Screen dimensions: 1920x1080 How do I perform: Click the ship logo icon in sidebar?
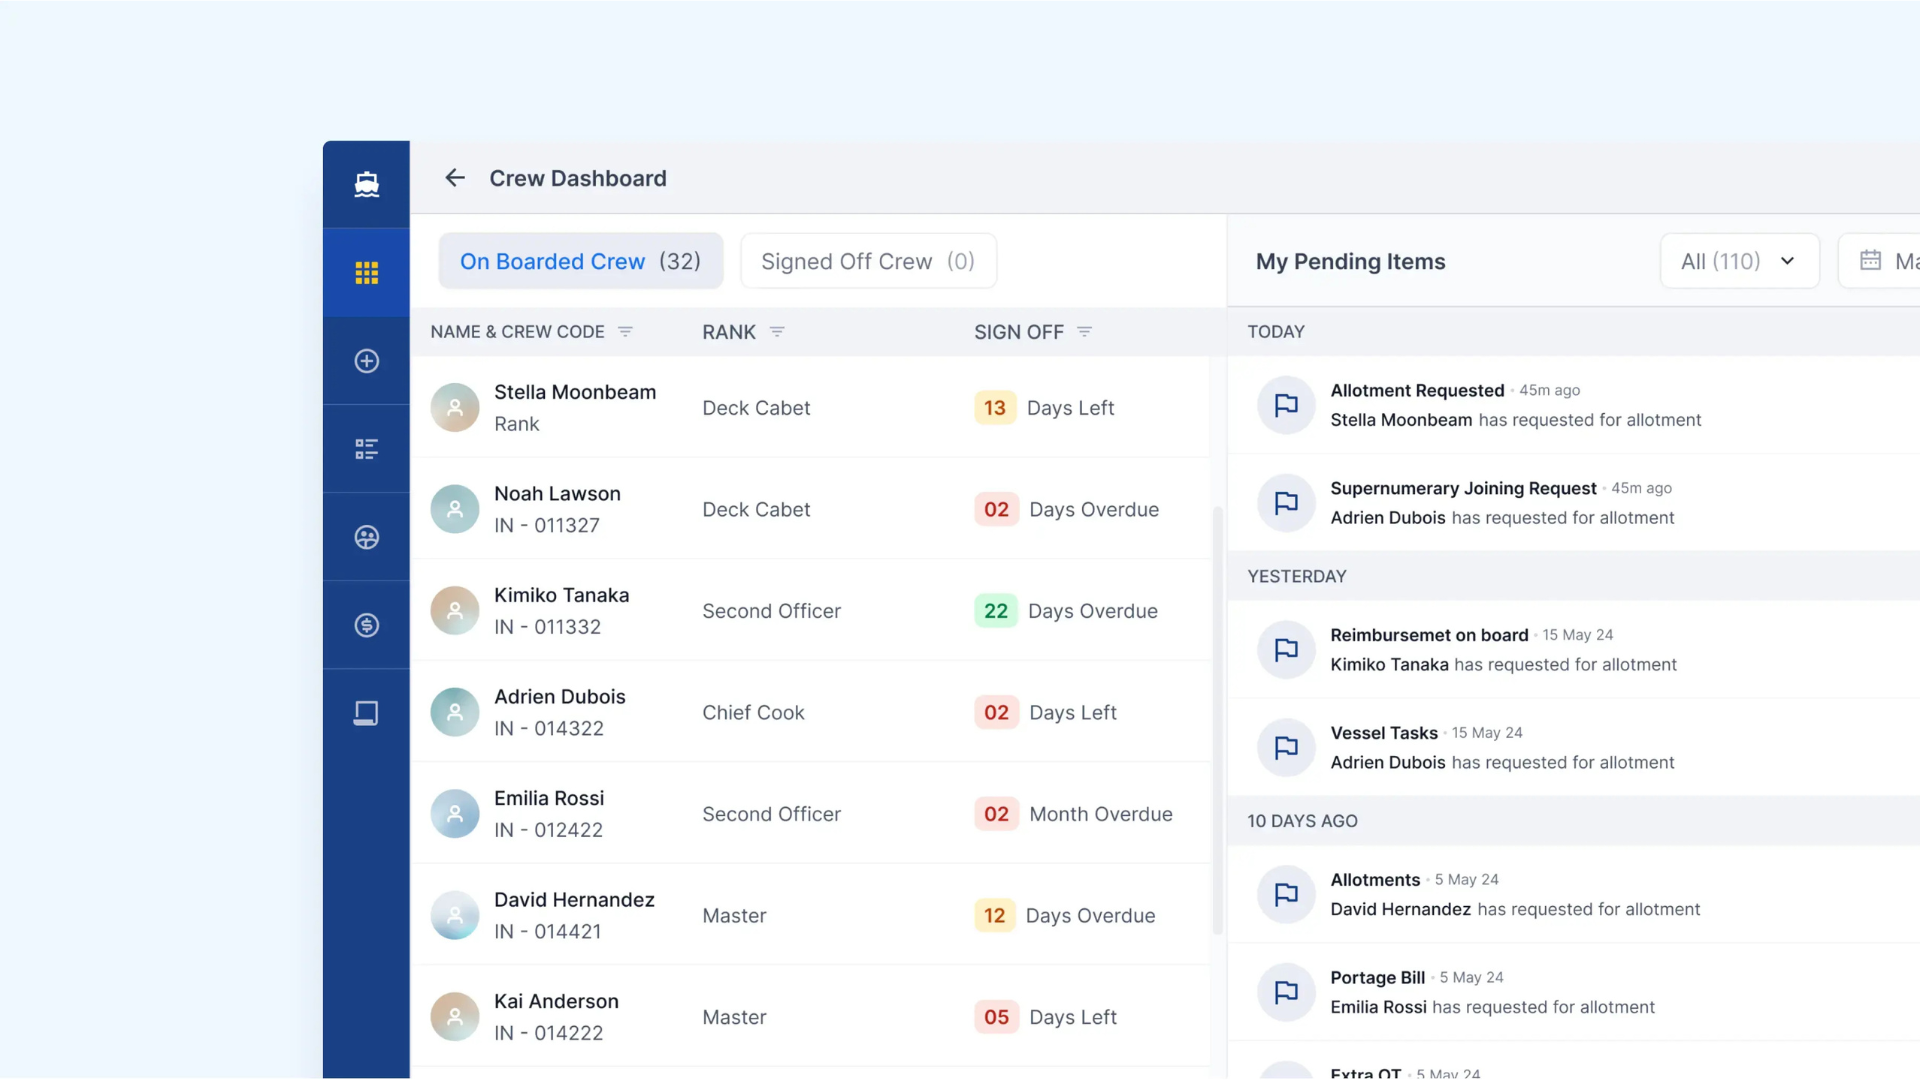point(366,184)
